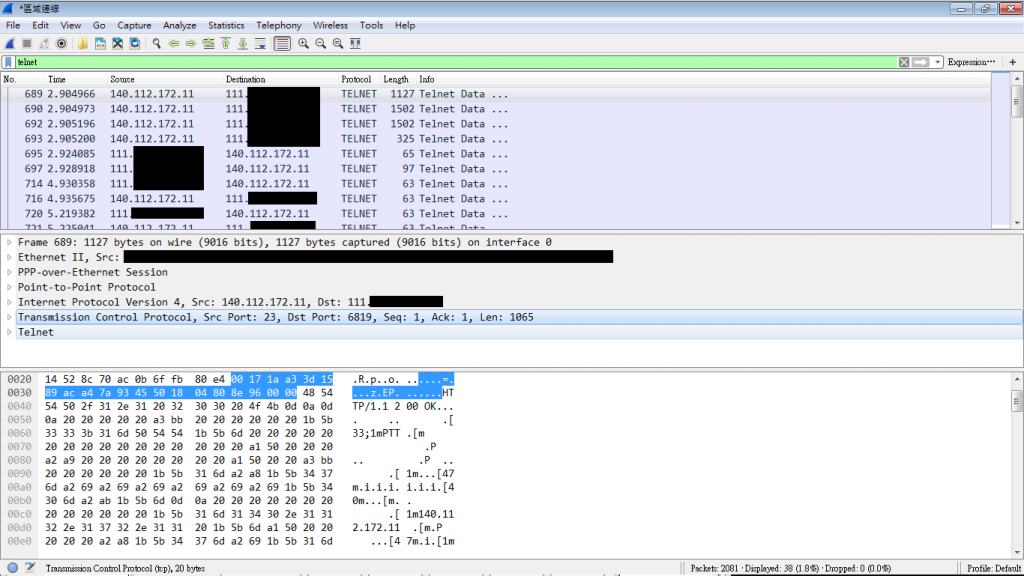The width and height of the screenshot is (1024, 576).
Task: Open capture options
Action: pyautogui.click(x=61, y=44)
